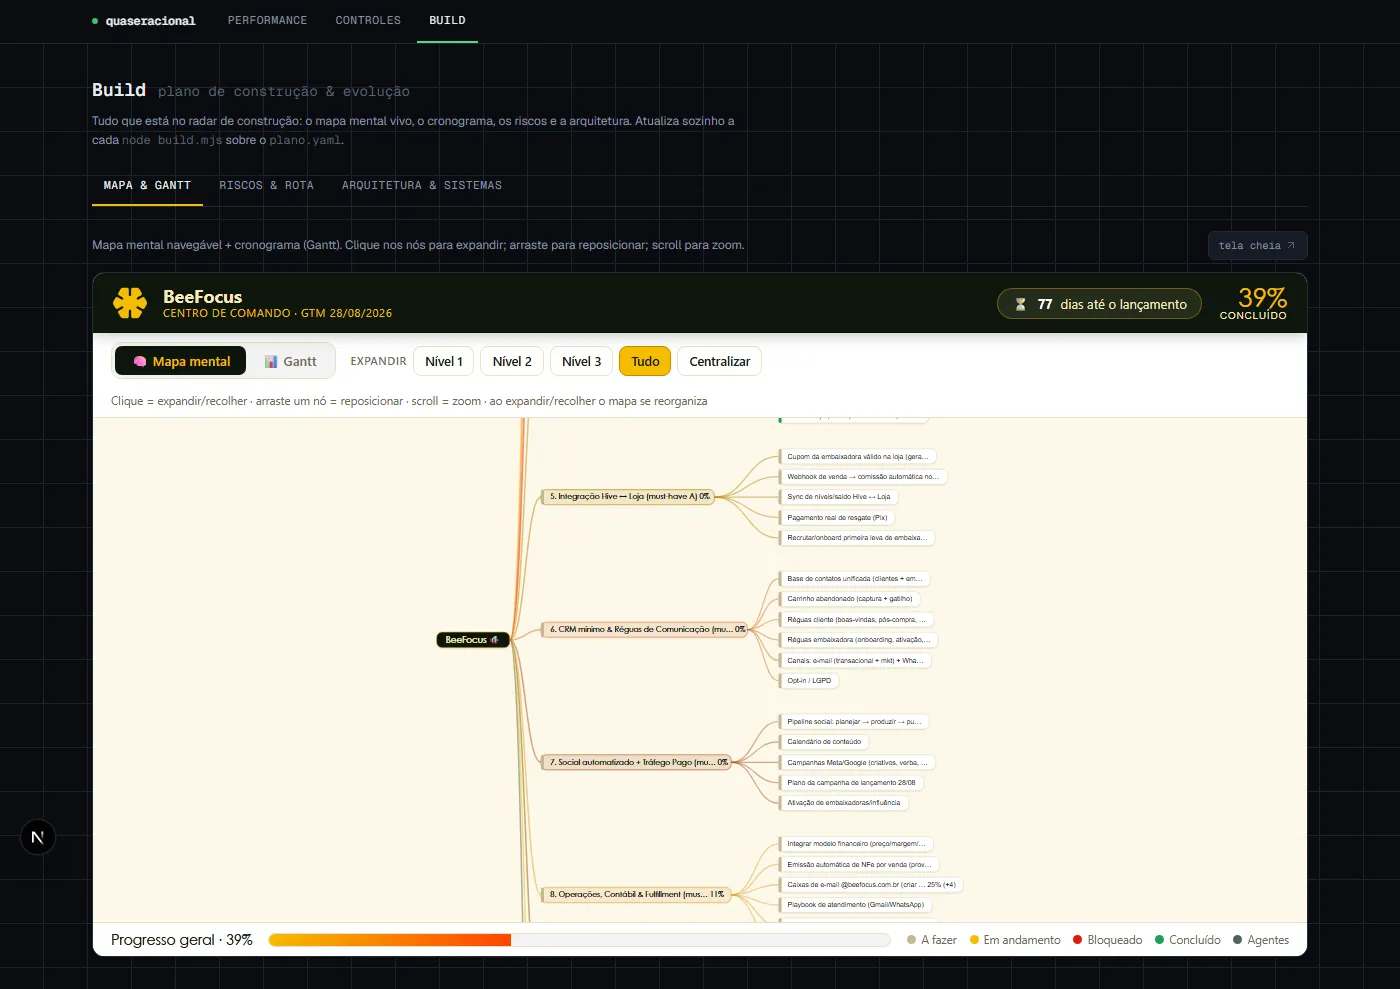Select the Mapa mental view toggle

(x=181, y=361)
